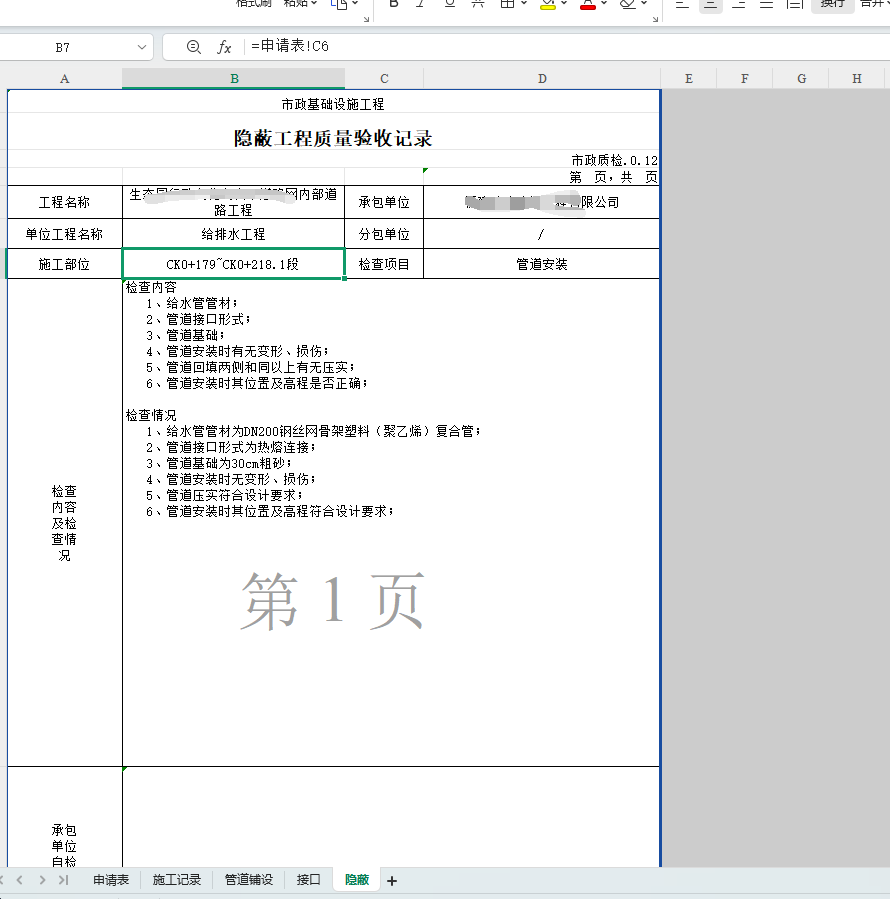Switch to the 申请表 sheet tab
The width and height of the screenshot is (890, 899).
(111, 880)
